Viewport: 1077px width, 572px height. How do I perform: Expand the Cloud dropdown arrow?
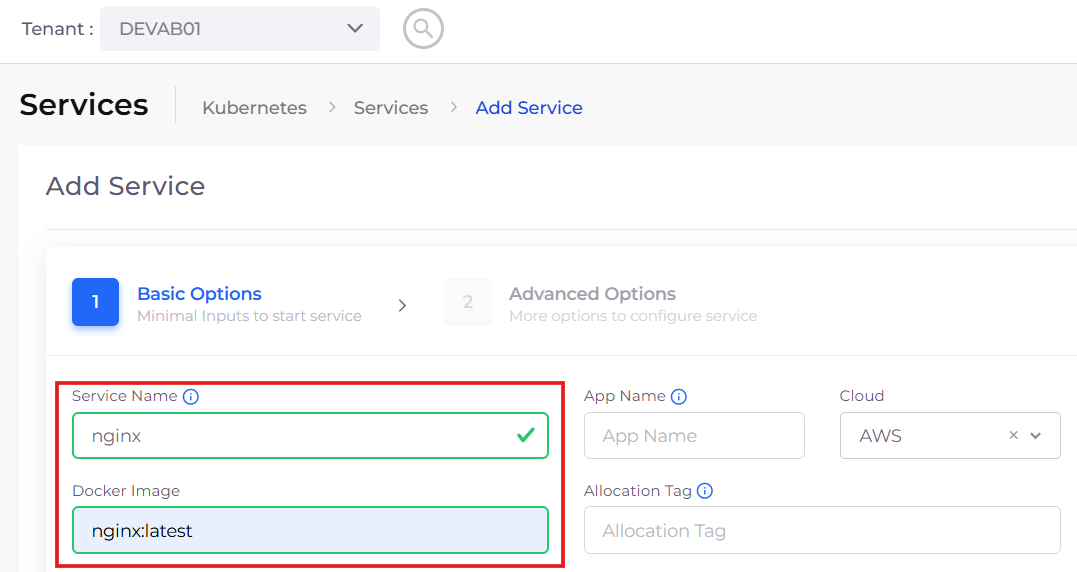tap(1036, 436)
